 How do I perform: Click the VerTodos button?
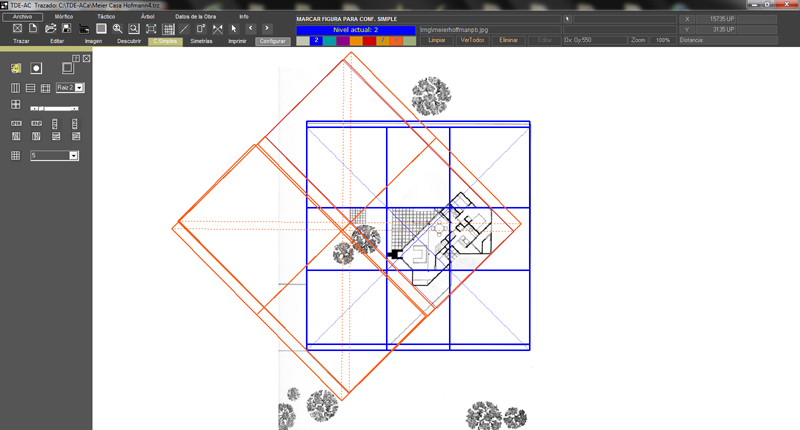472,40
